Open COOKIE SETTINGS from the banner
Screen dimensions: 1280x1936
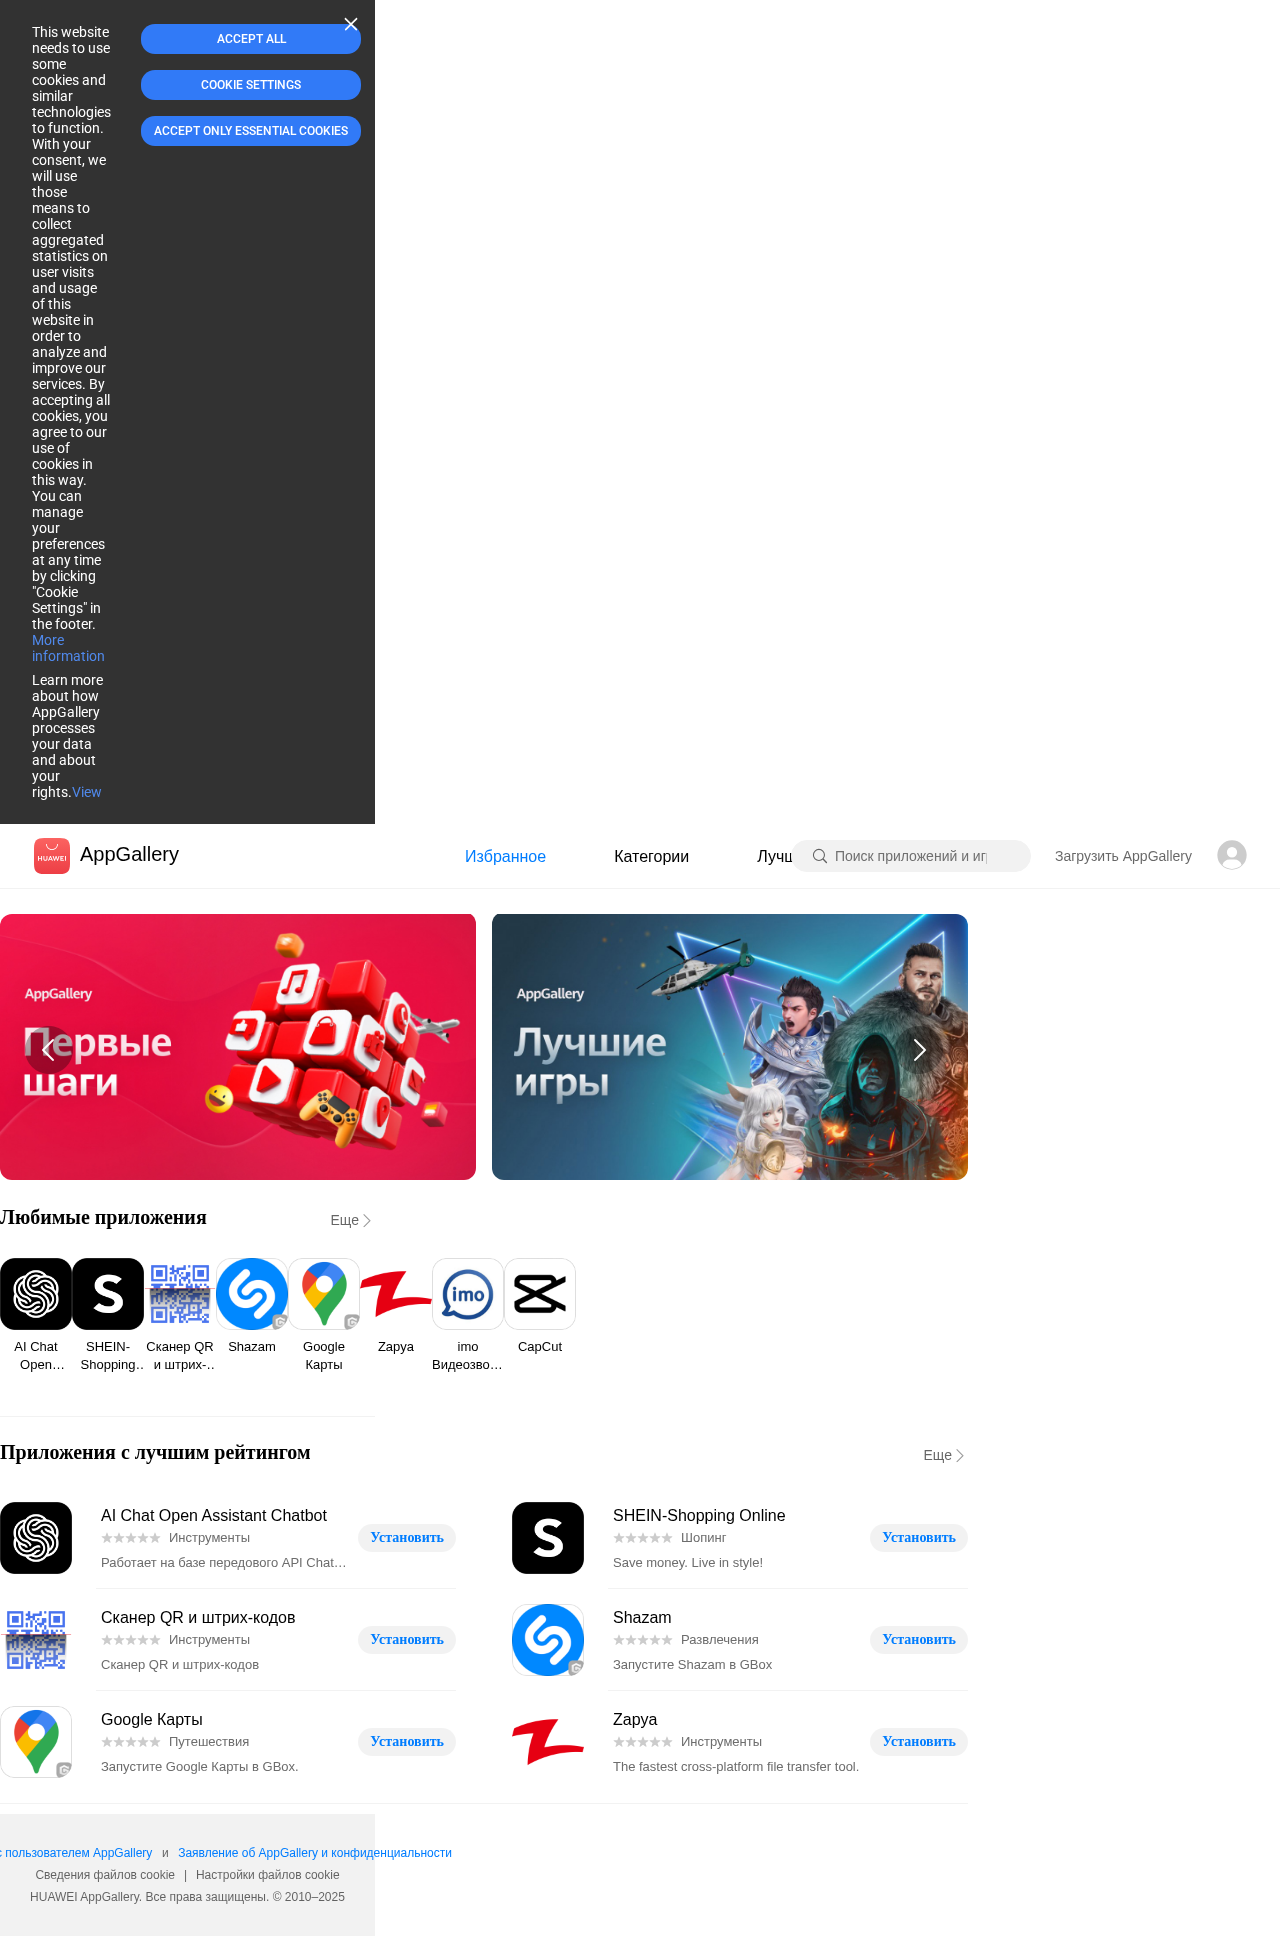coord(251,85)
